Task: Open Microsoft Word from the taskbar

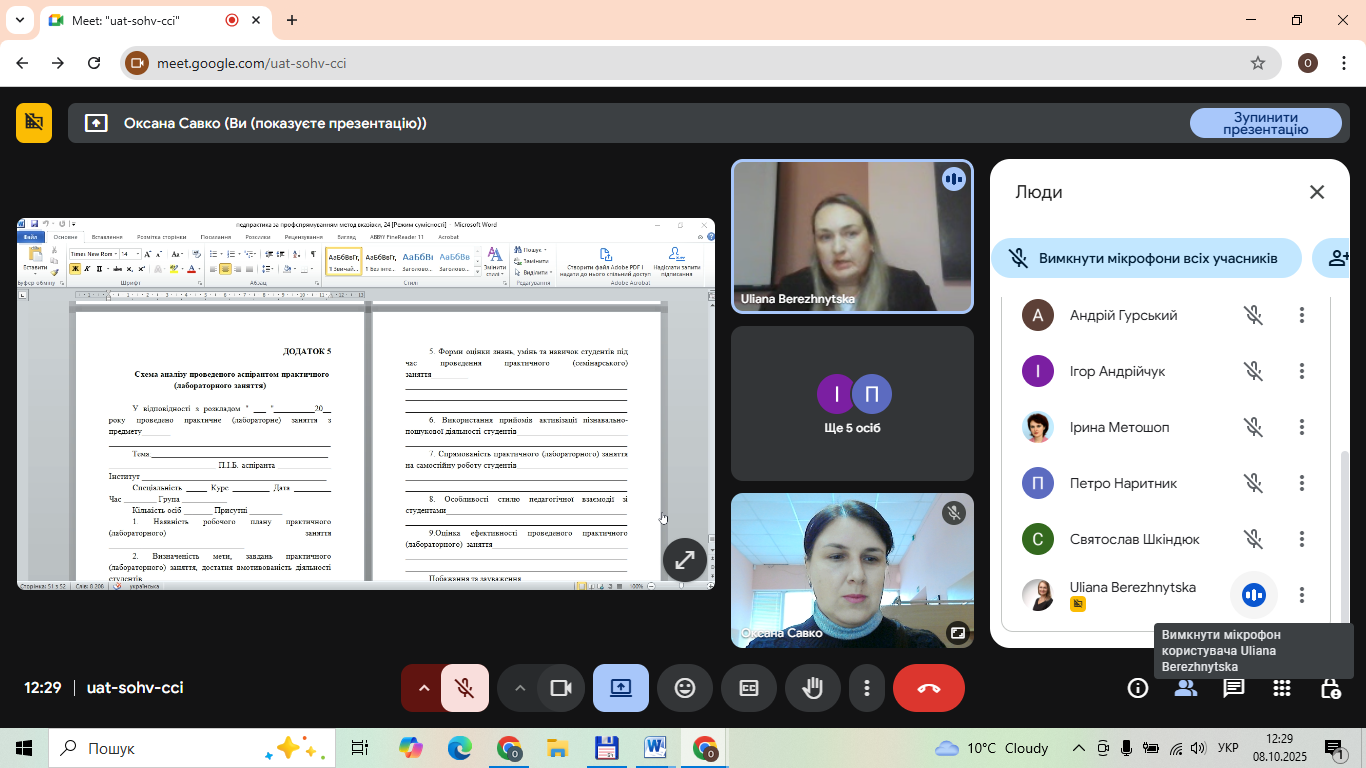Action: [655, 748]
